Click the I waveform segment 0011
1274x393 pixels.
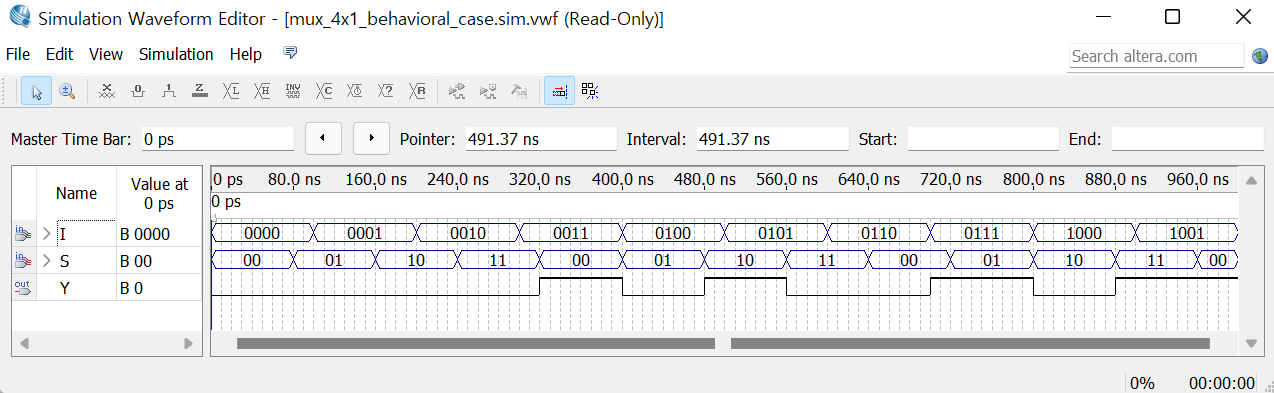tap(571, 233)
